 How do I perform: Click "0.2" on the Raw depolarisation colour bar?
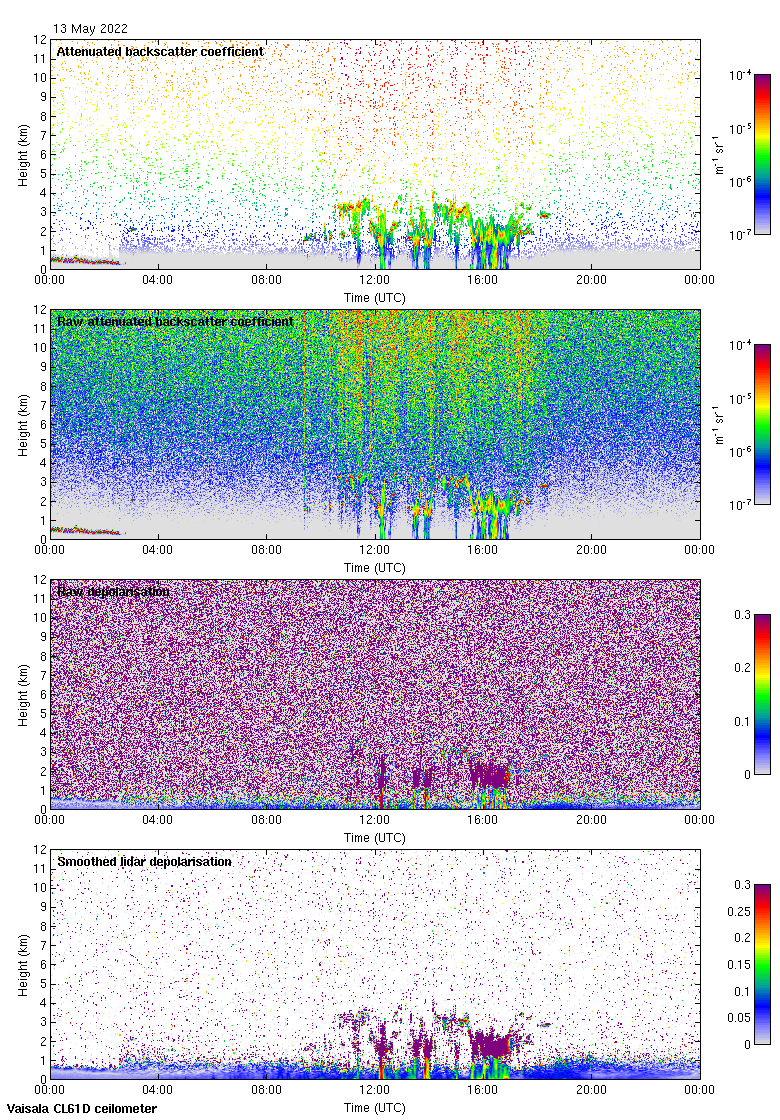742,668
